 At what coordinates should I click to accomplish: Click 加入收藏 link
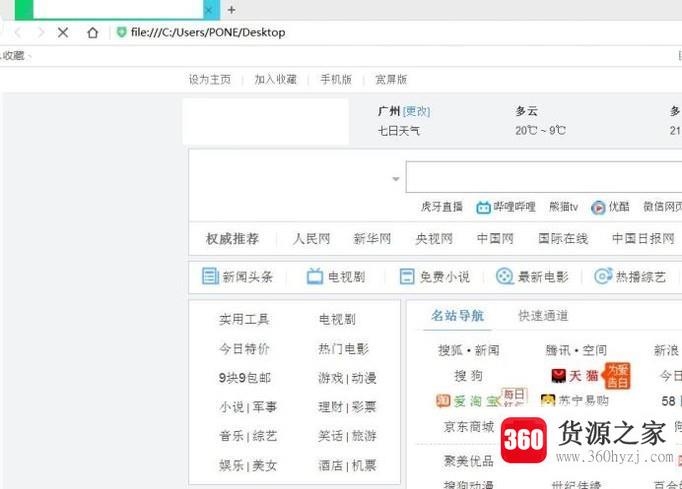click(275, 80)
